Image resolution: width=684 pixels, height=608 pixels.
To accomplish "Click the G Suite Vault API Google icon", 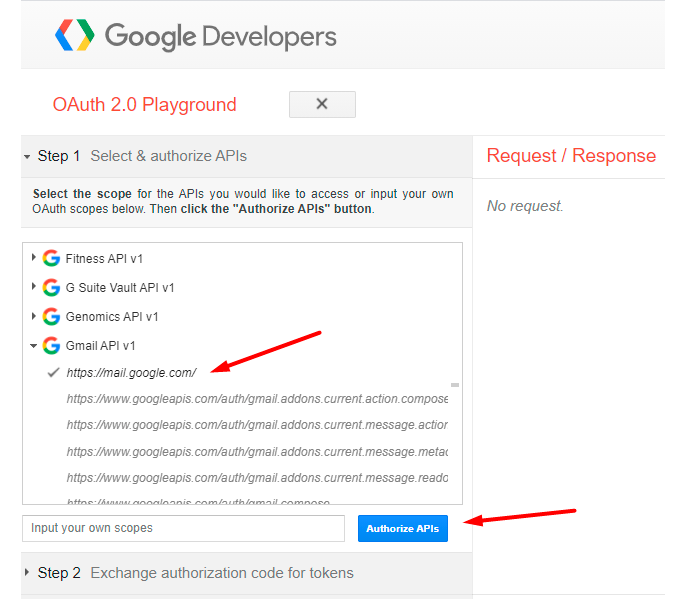I will [x=51, y=287].
